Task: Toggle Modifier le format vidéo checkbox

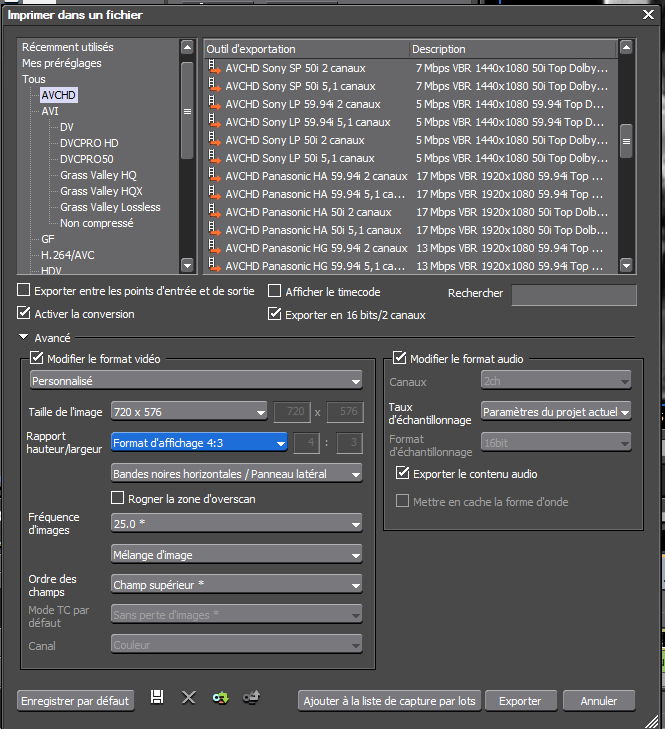Action: 36,358
